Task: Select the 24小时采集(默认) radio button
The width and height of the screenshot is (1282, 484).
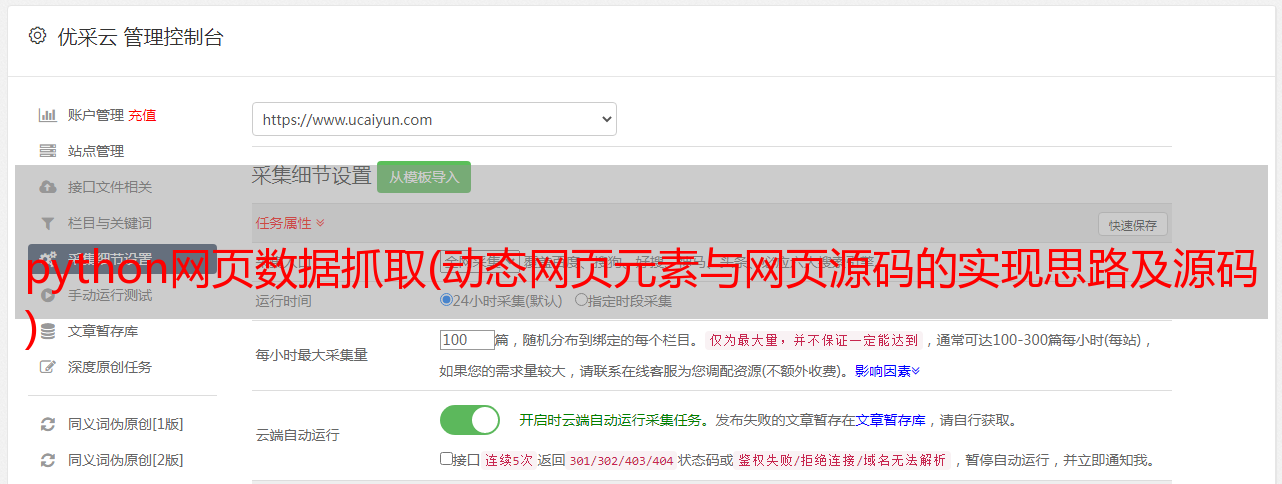Action: point(446,300)
